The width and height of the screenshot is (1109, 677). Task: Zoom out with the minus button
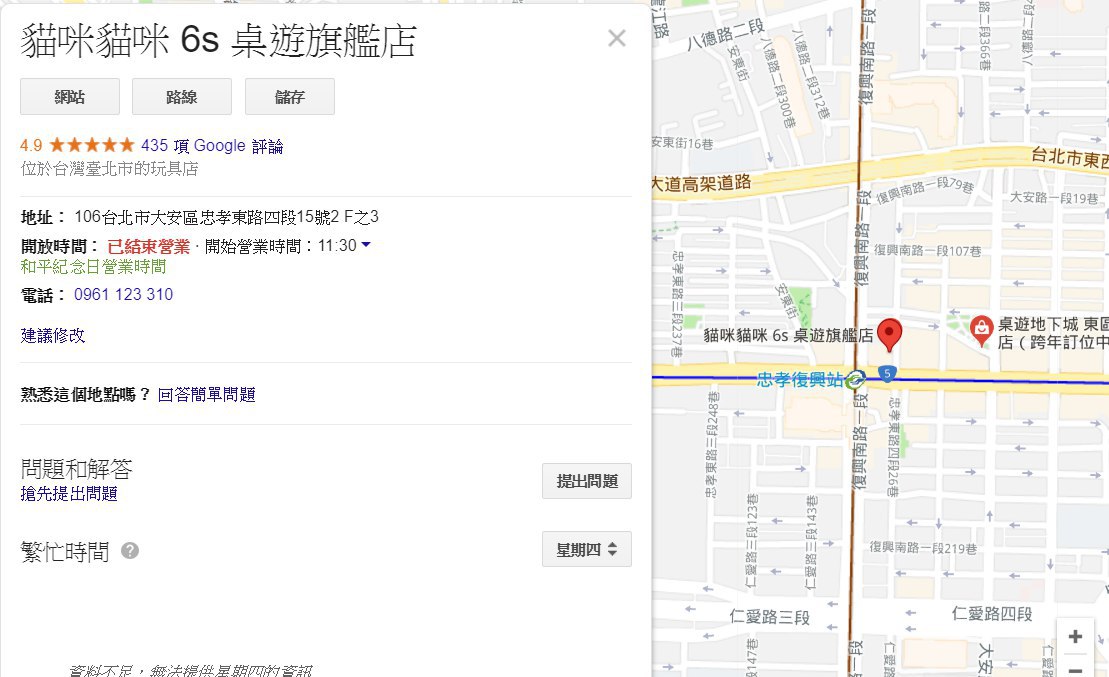coord(1075,668)
